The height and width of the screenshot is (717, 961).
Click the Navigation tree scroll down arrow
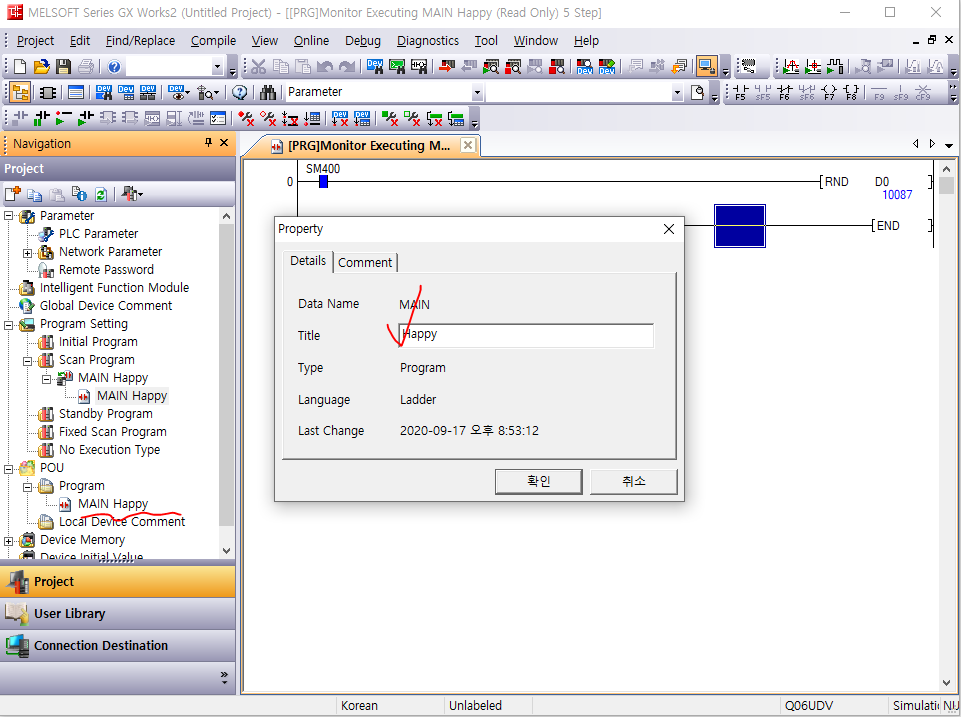[x=226, y=551]
